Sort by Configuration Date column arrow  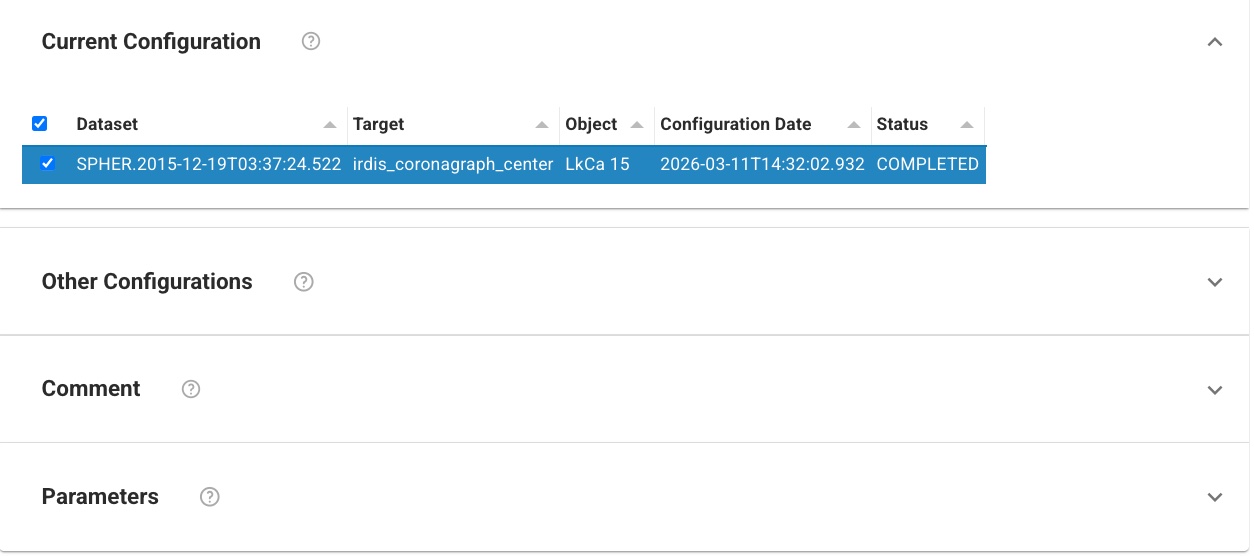coord(854,125)
